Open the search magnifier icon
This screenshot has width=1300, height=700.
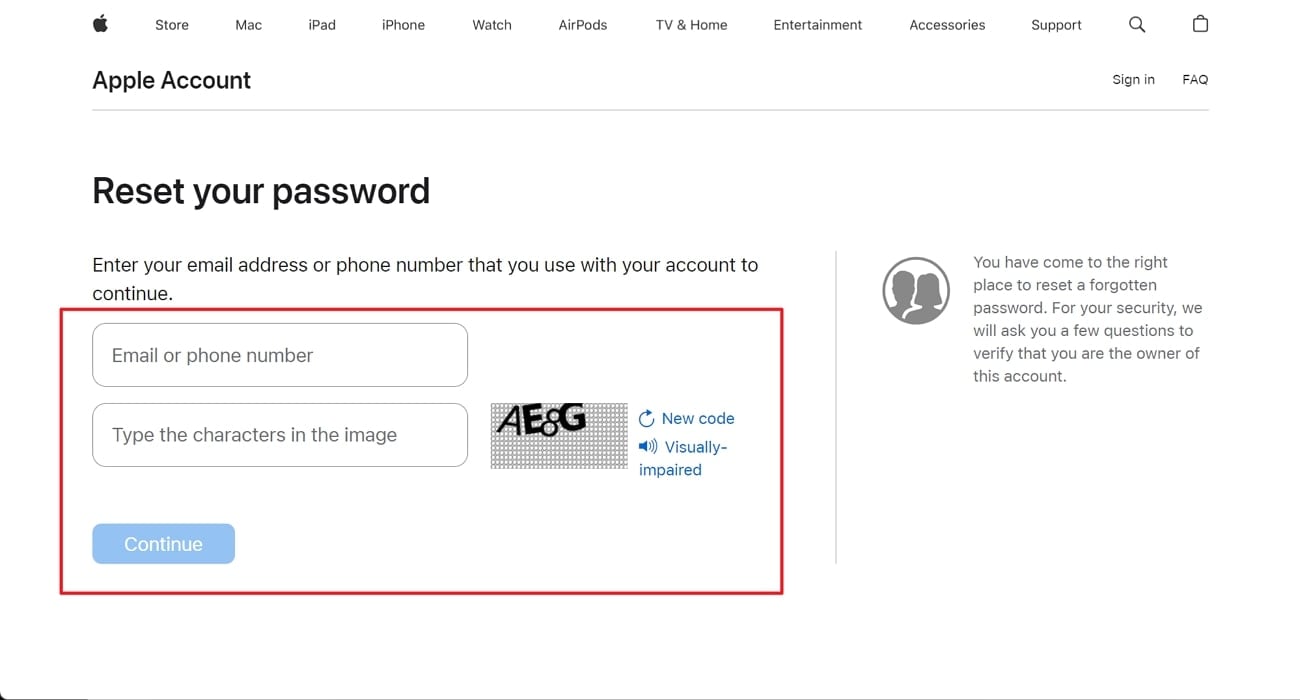pyautogui.click(x=1137, y=24)
